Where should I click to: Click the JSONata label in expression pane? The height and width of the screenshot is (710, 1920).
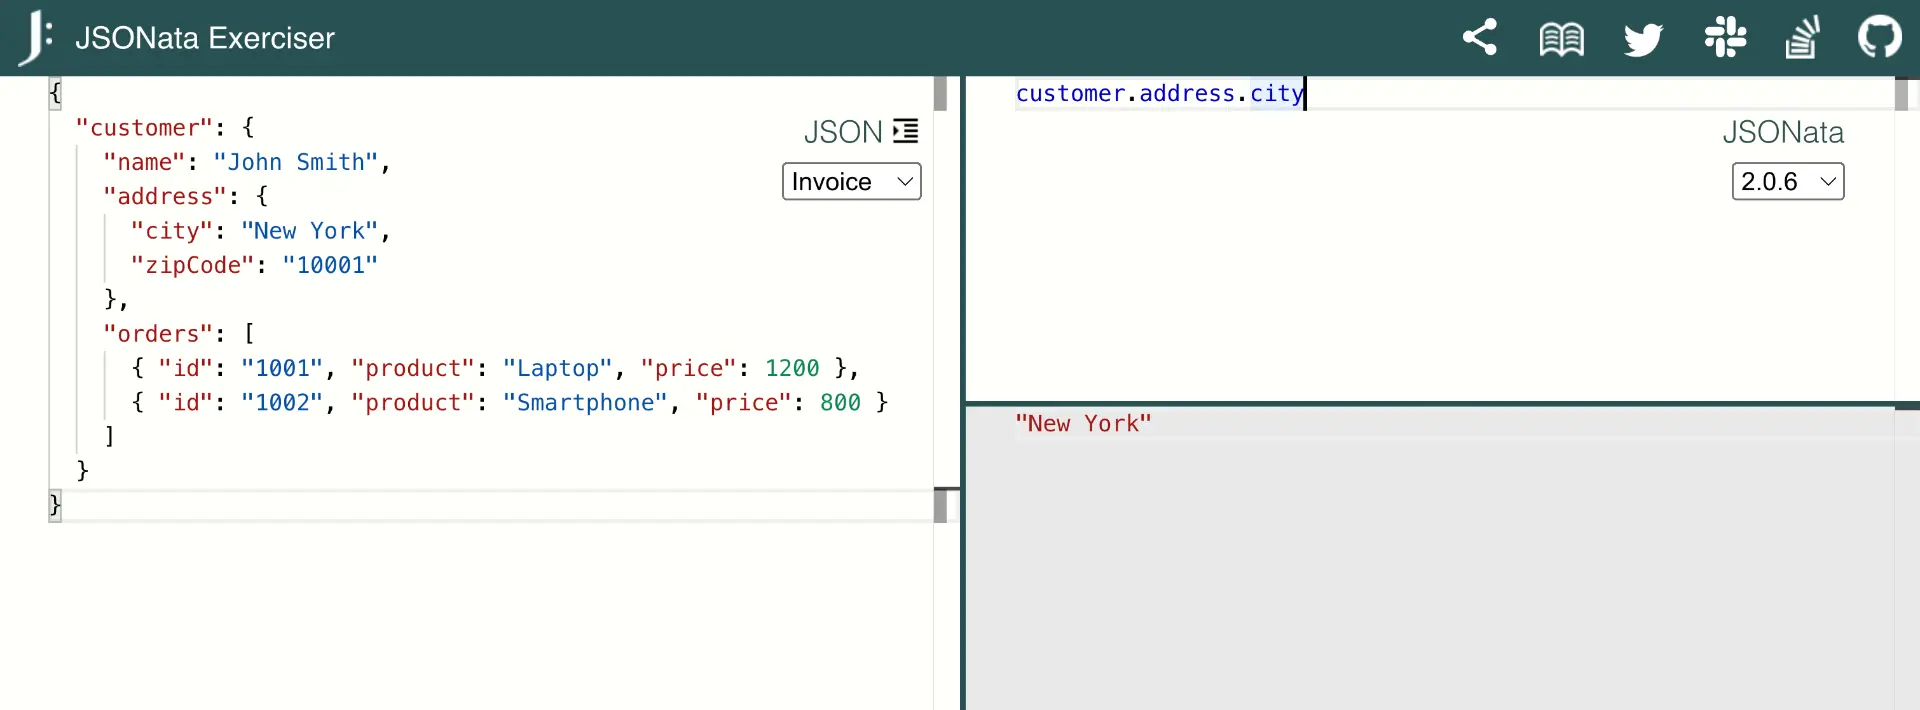tap(1783, 132)
